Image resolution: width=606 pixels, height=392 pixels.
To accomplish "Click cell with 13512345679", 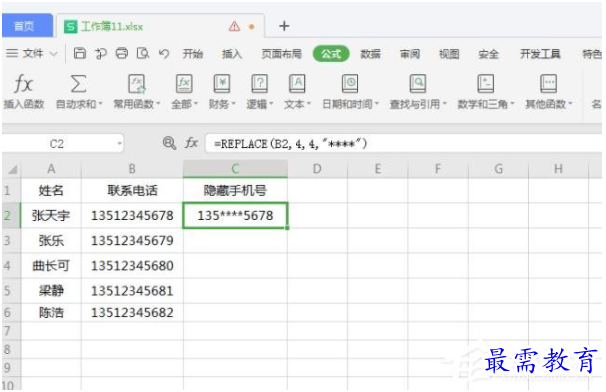I will pyautogui.click(x=132, y=240).
